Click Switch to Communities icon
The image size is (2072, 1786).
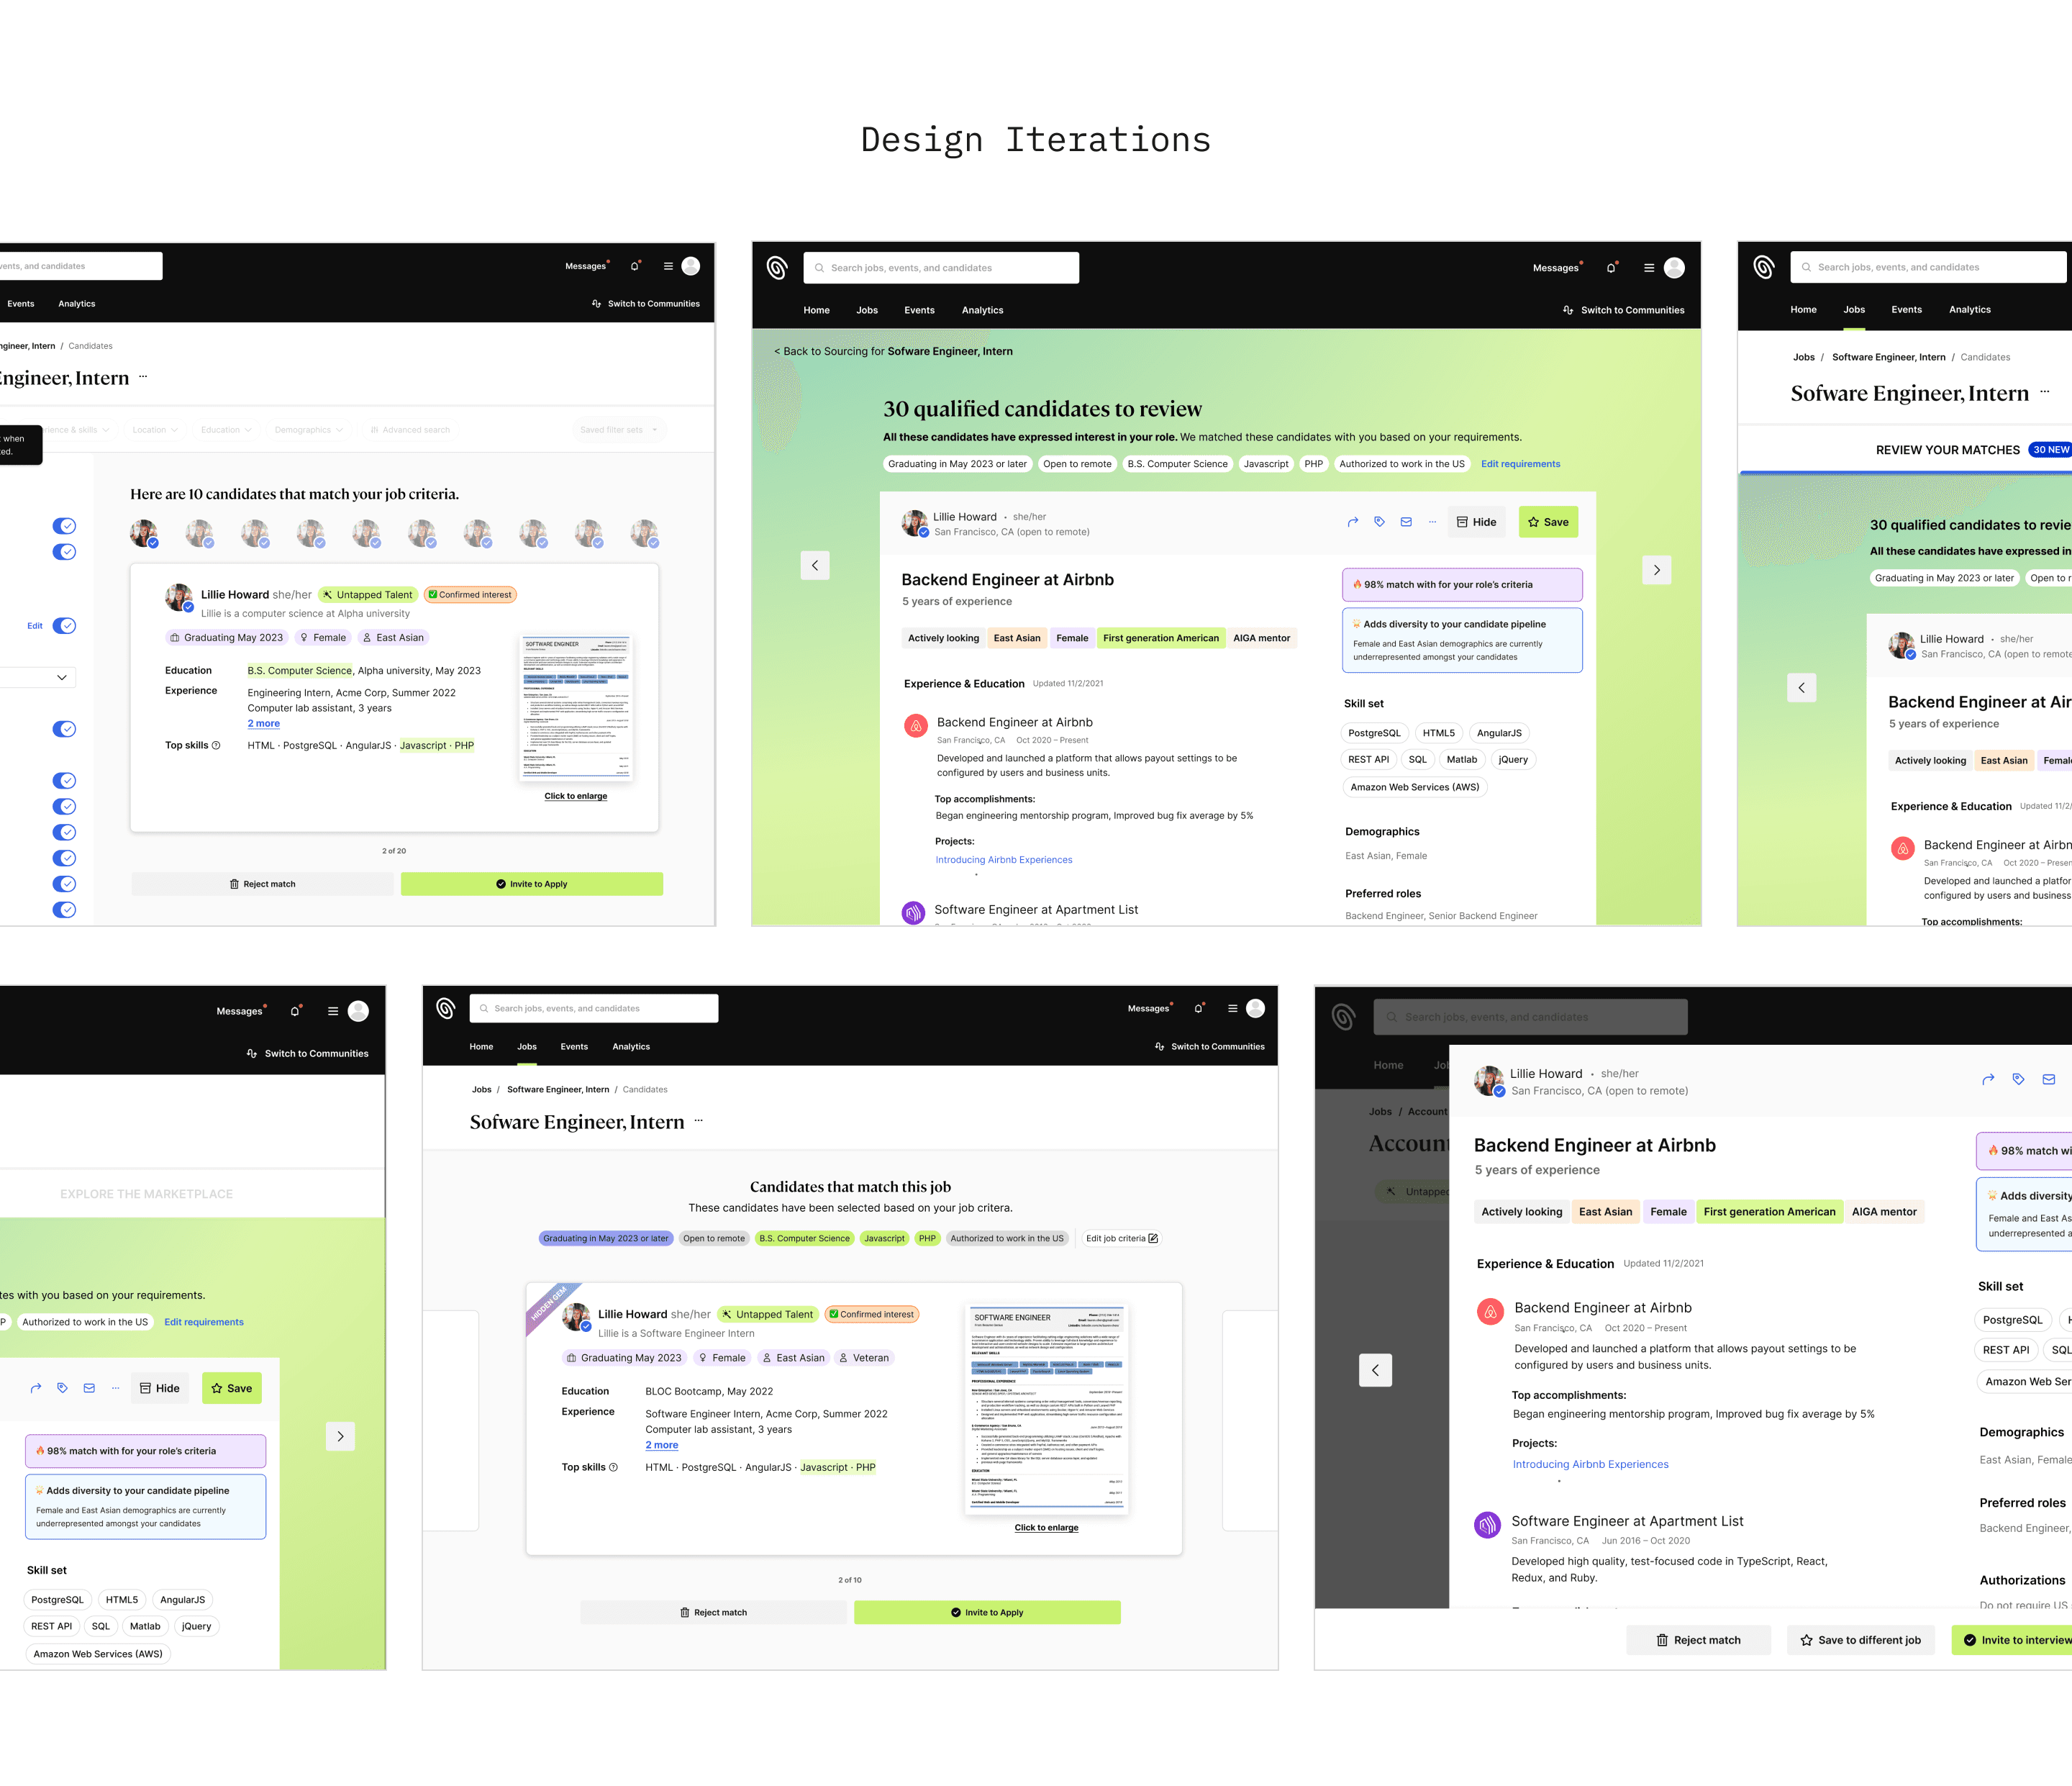[x=1568, y=310]
